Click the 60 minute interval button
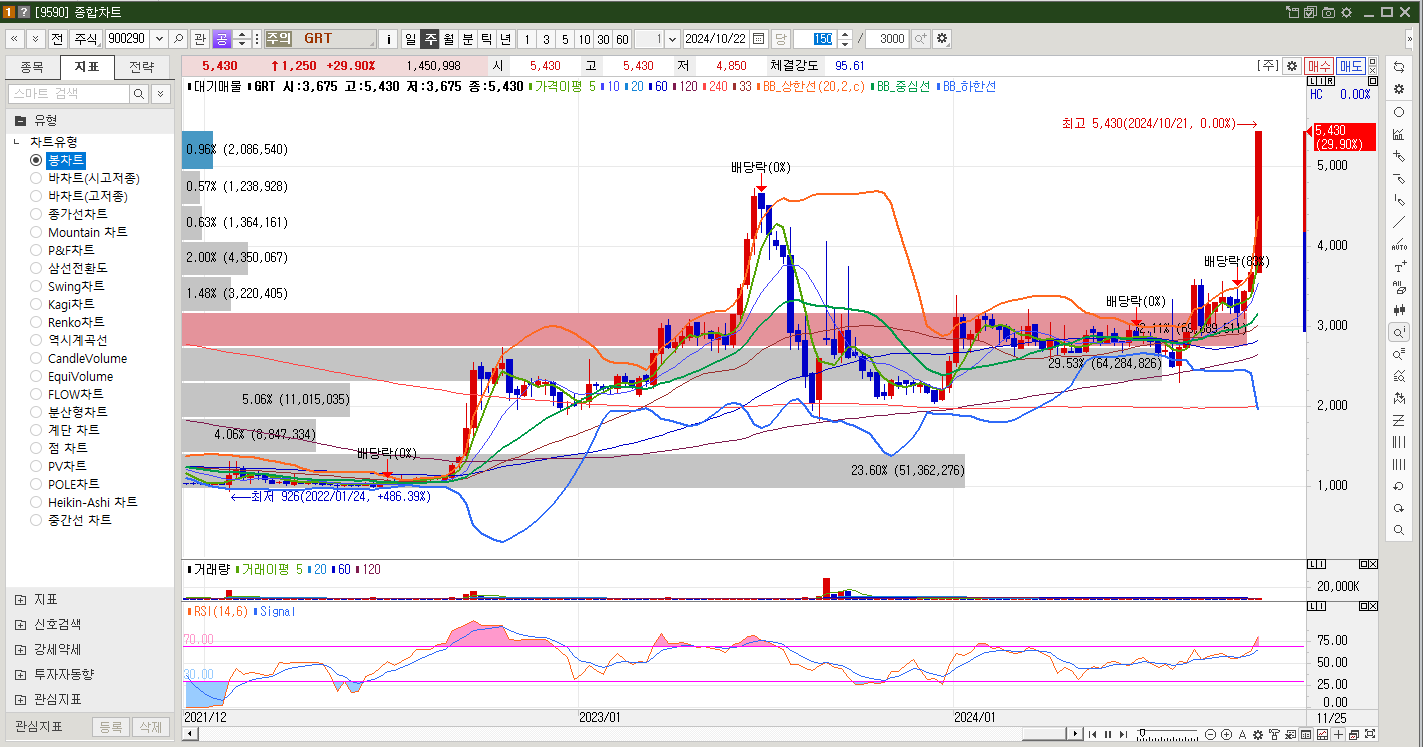This screenshot has width=1423, height=747. 622,39
